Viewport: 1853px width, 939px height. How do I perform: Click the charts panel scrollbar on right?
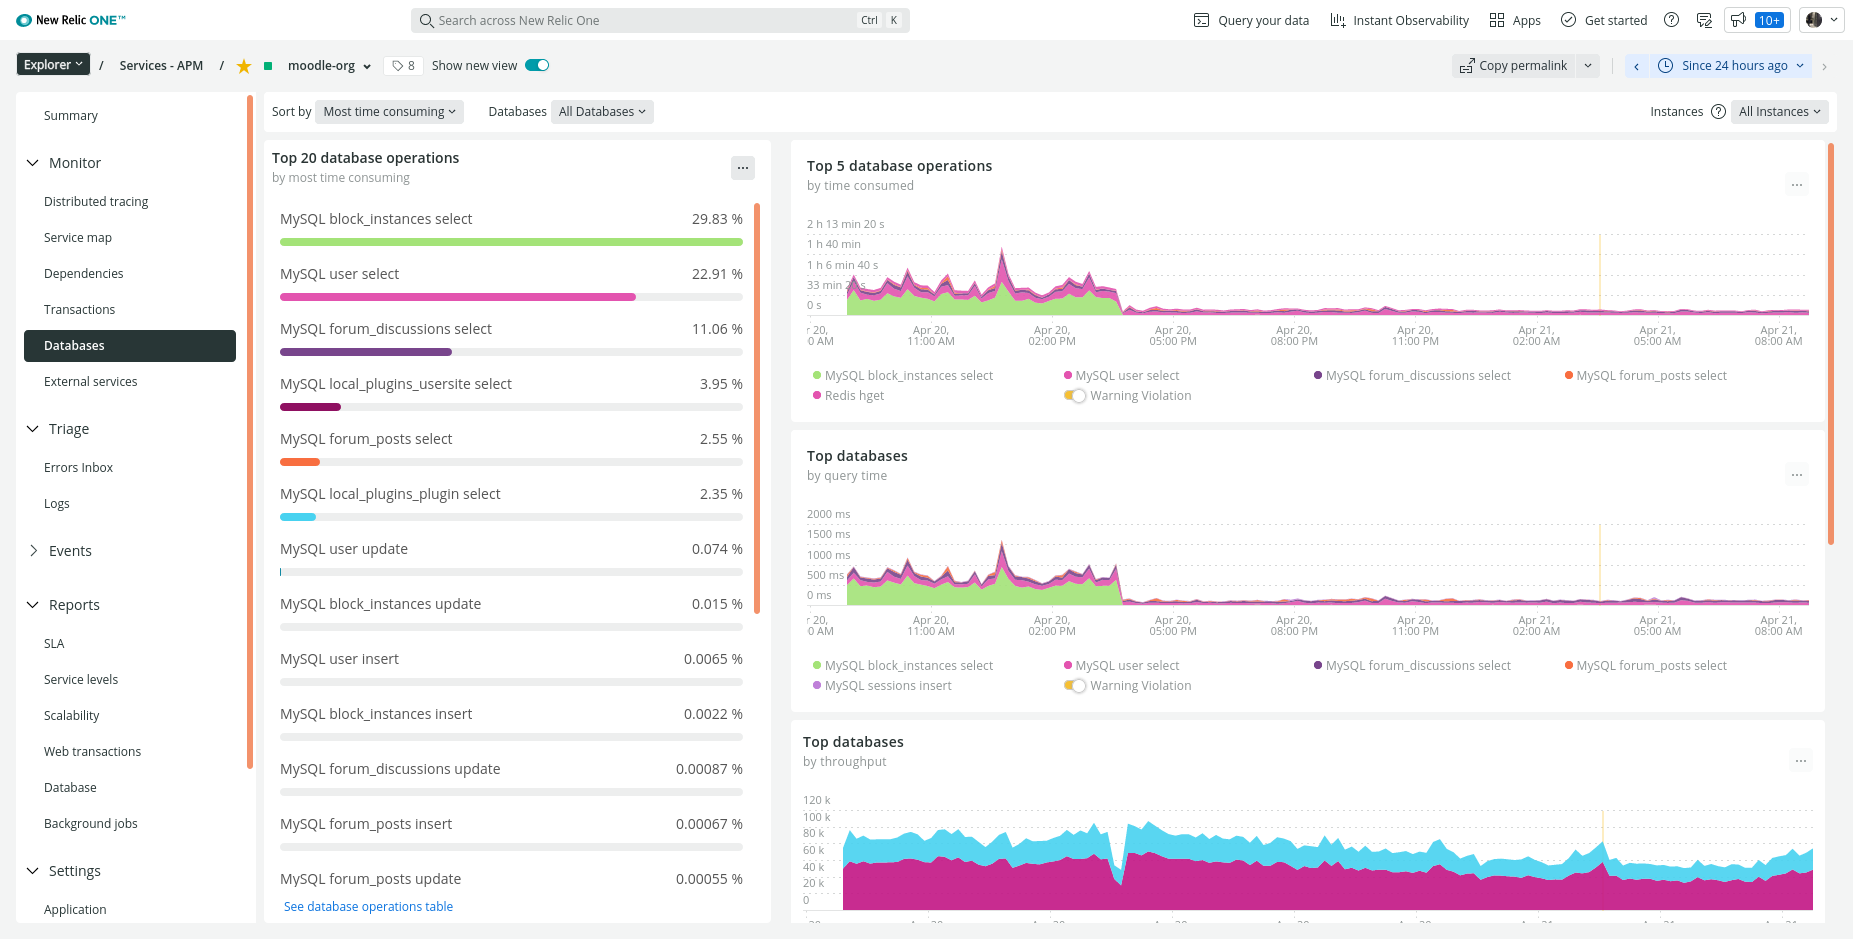coord(1831,344)
